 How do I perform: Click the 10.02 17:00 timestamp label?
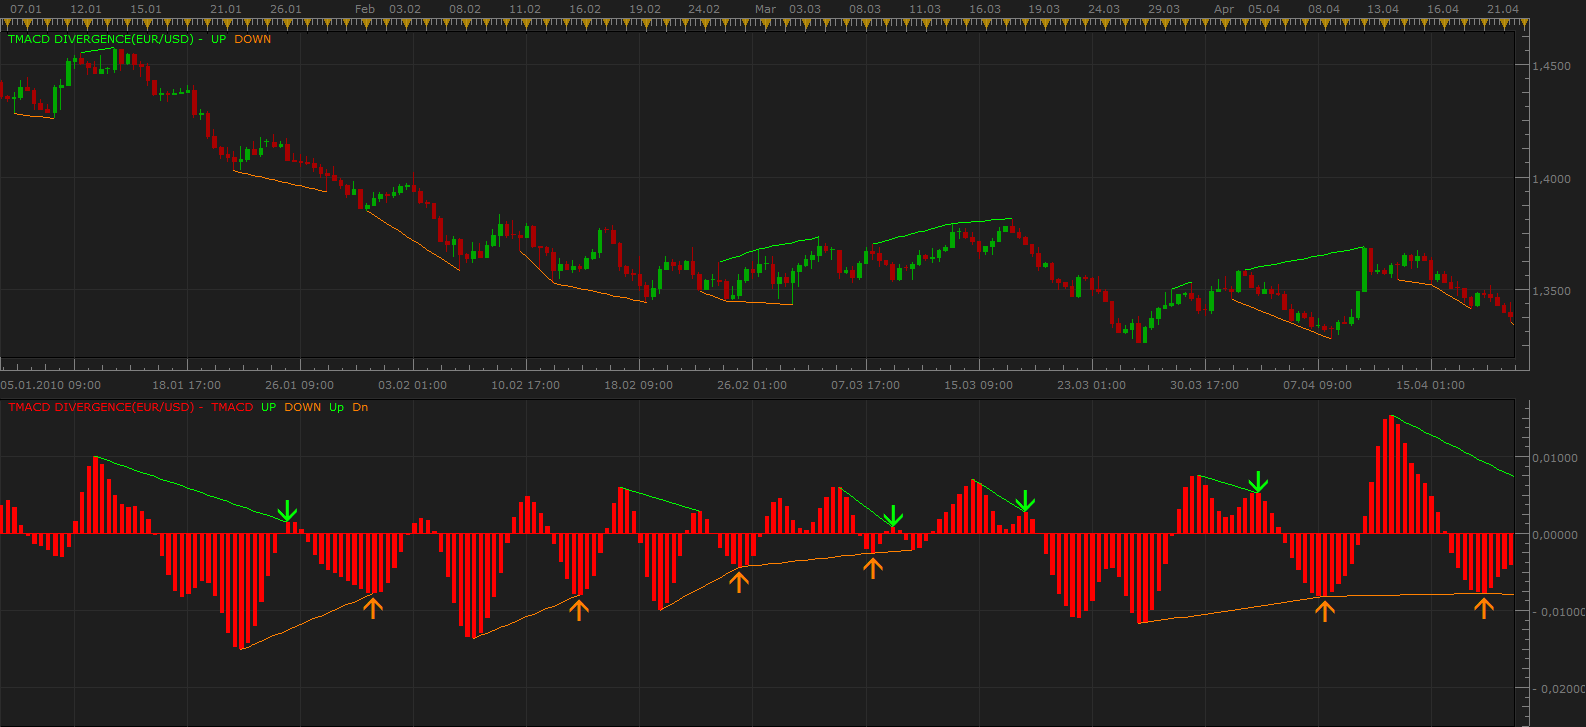[526, 385]
